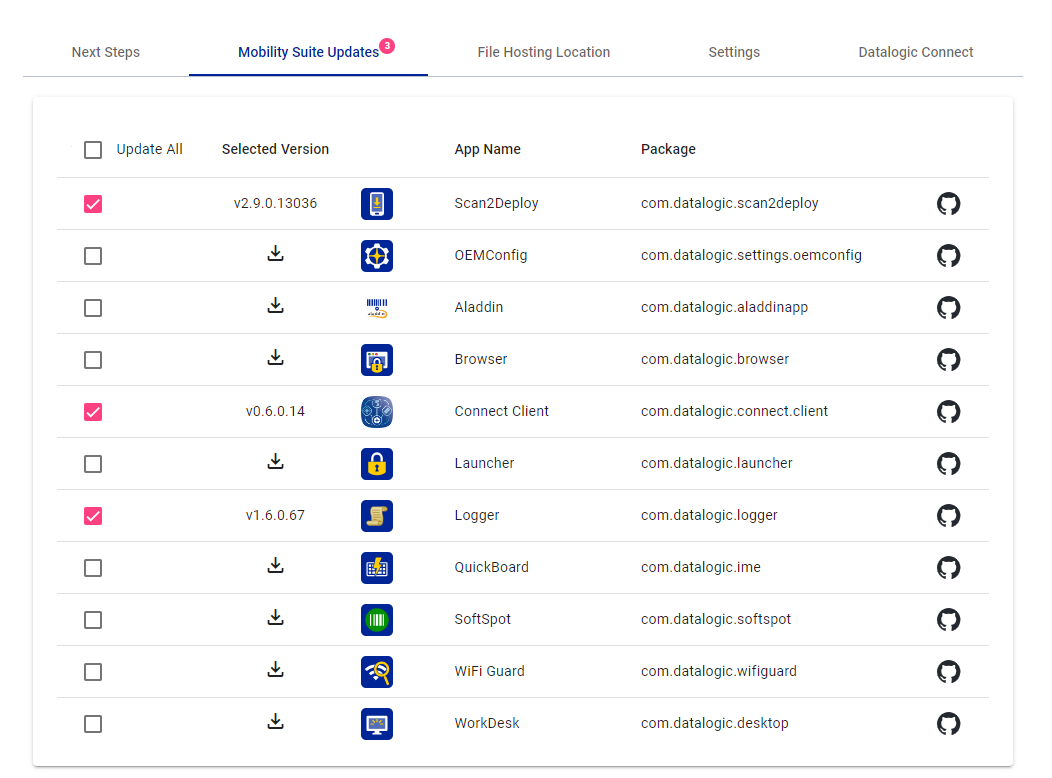Screen dimensions: 1052x778
Task: Click package name com.datalogic.ime
Action: [700, 567]
